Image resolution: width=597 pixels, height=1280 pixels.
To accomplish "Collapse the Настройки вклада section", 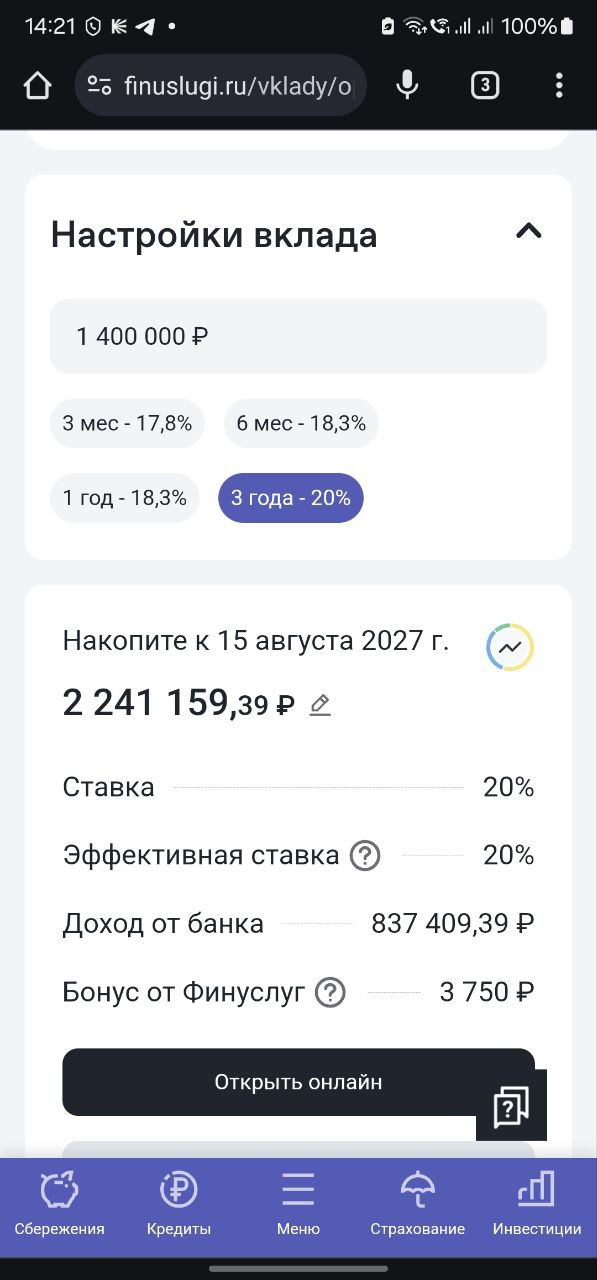I will pyautogui.click(x=528, y=232).
